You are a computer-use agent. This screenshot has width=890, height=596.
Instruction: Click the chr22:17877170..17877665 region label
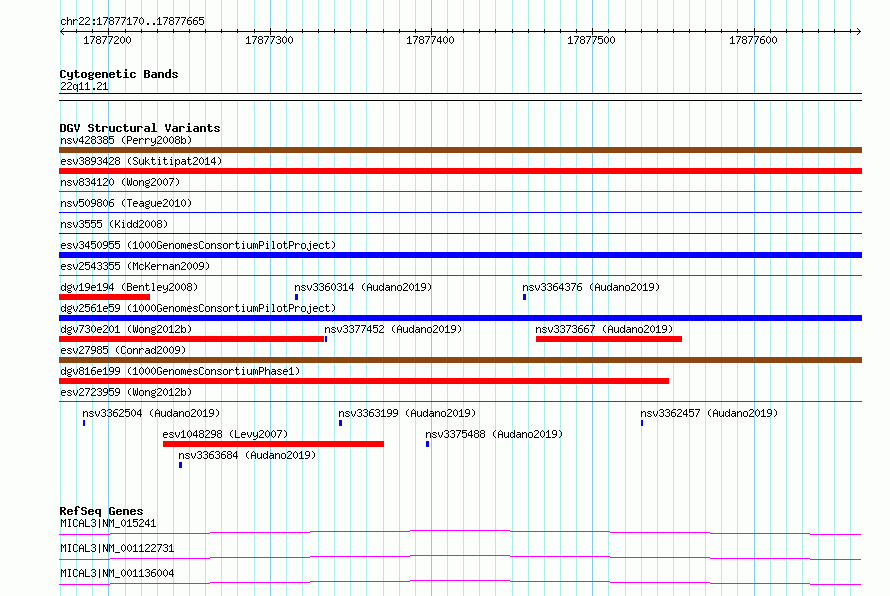pyautogui.click(x=132, y=22)
